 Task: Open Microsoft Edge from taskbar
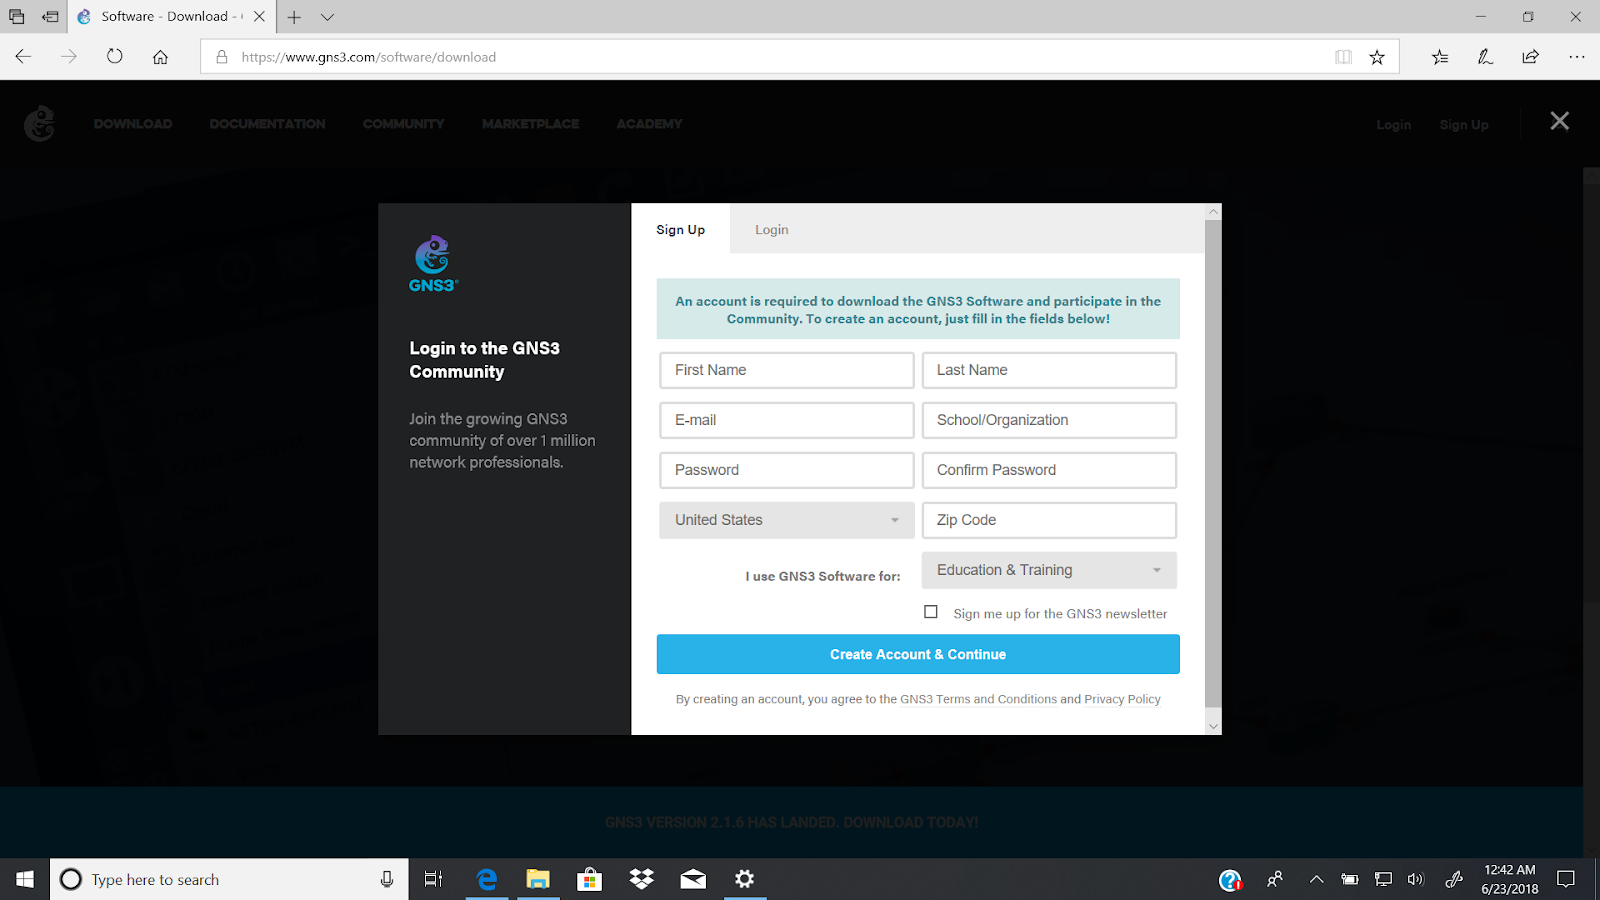pos(487,879)
